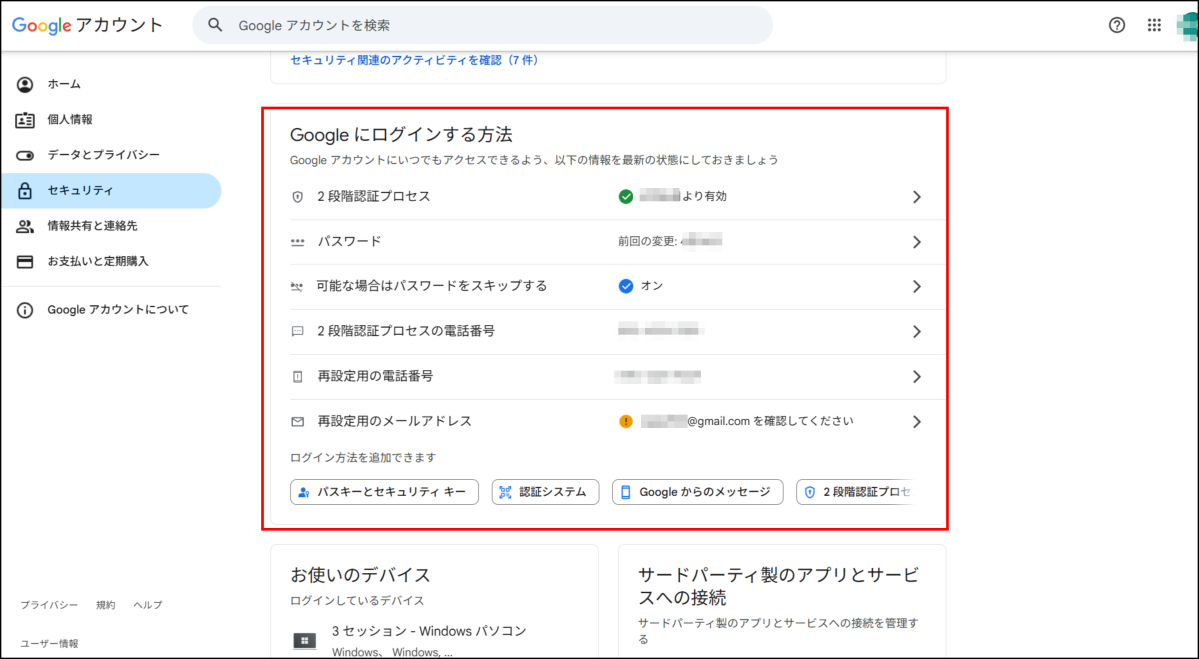
Task: Click サードパーティ製のアプリとサービスへの接続 heading
Action: coord(778,586)
